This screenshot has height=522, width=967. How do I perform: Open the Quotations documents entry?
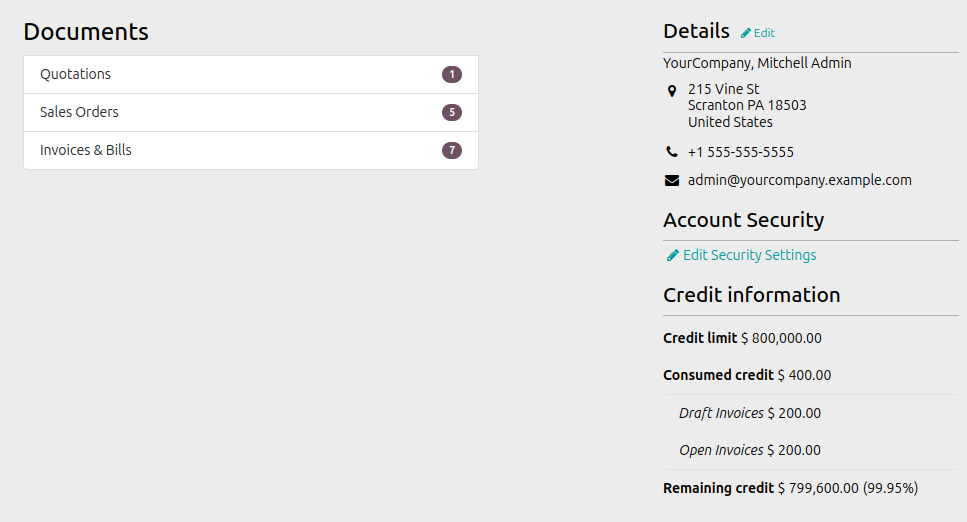[251, 75]
